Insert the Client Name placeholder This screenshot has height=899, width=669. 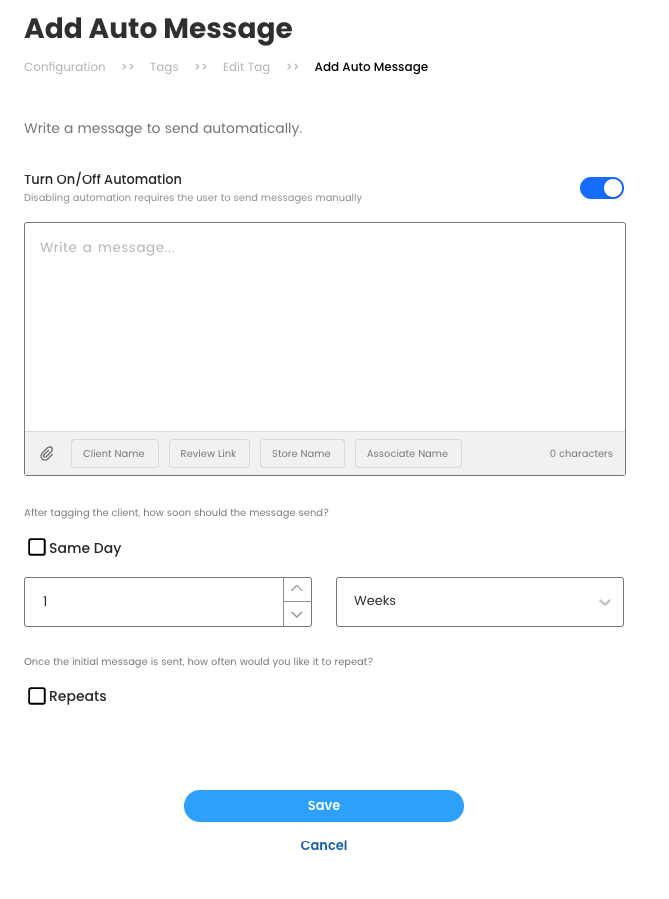pyautogui.click(x=114, y=454)
